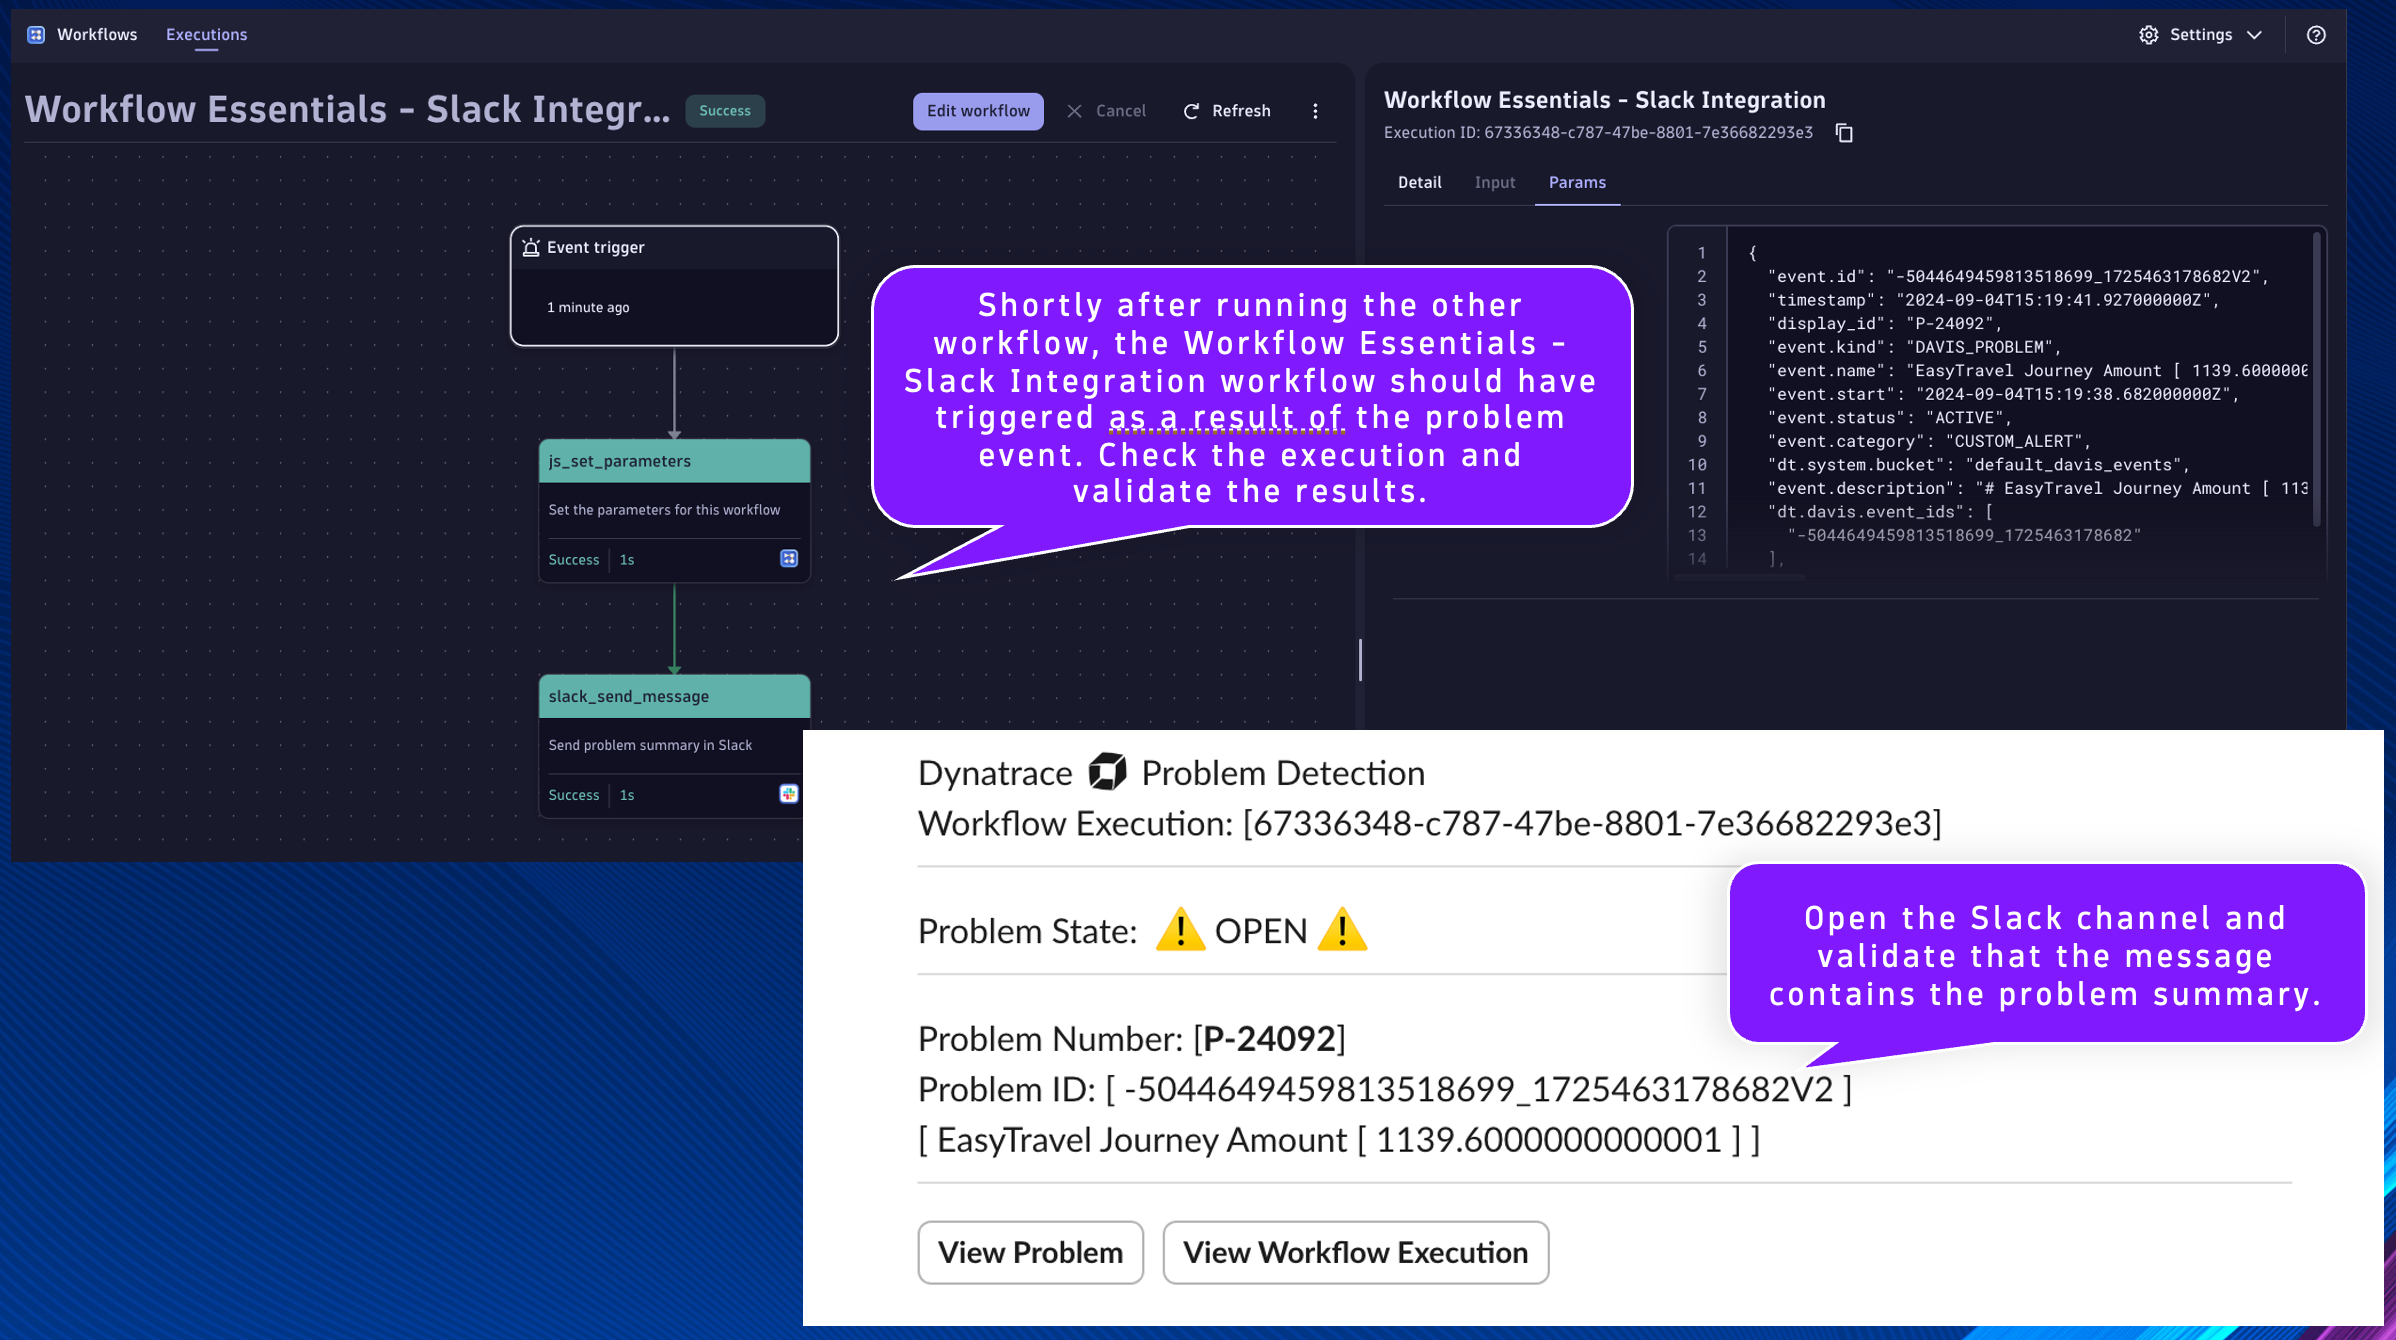Click the 1 minute ago trigger timestamp
The image size is (2396, 1340).
click(x=588, y=307)
